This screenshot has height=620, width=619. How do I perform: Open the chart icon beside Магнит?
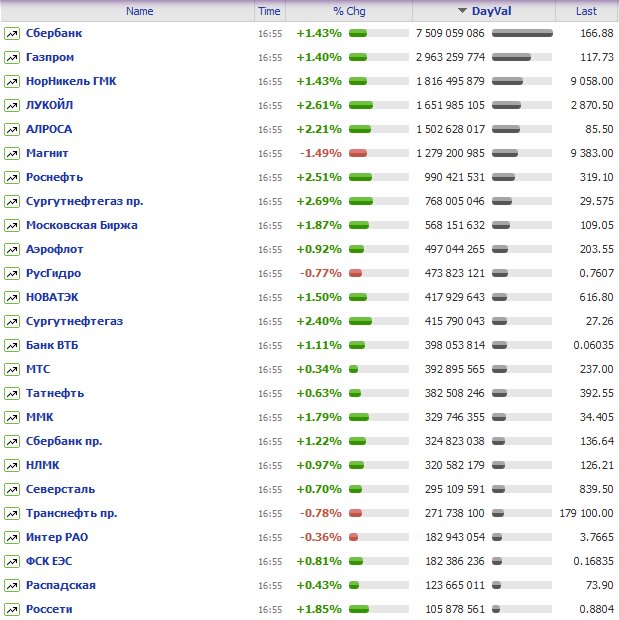pos(12,153)
